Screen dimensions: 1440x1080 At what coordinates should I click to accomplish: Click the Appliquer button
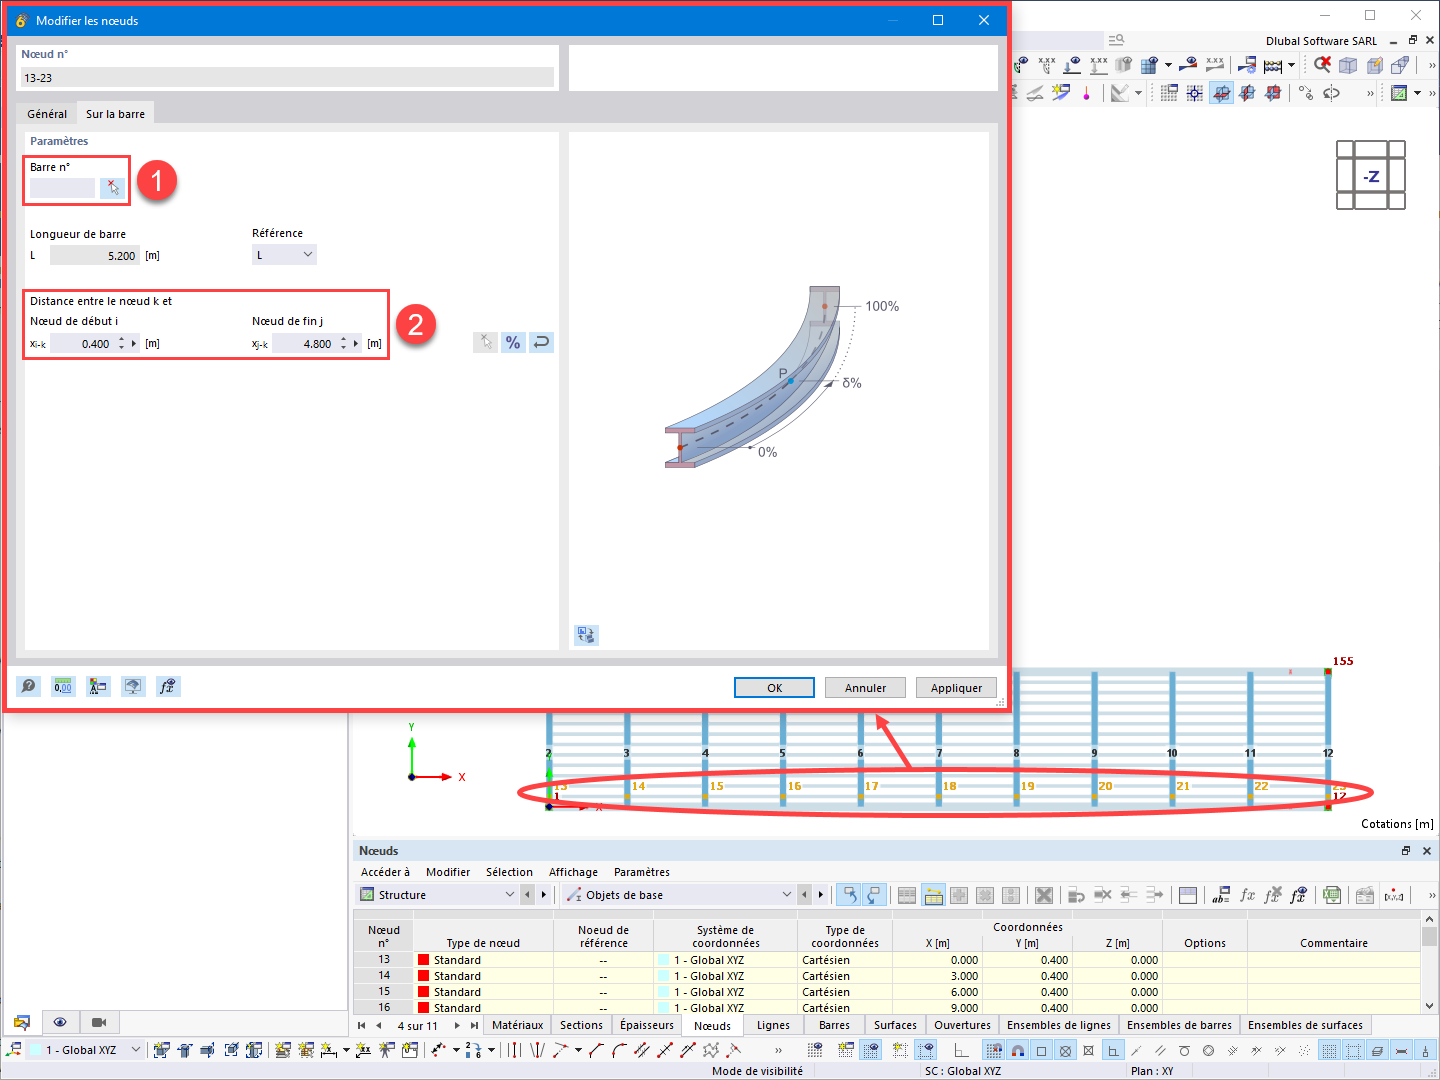tap(956, 688)
